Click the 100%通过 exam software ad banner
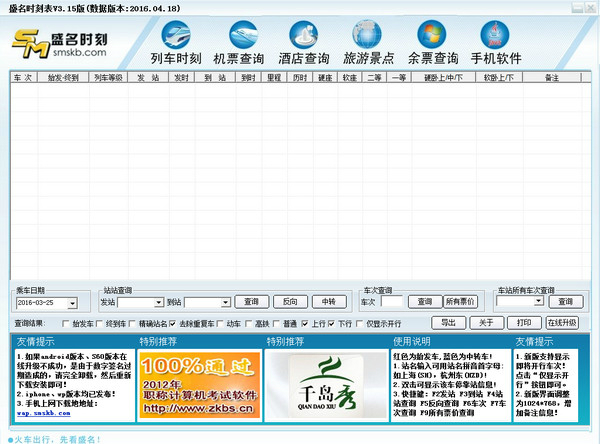 coord(200,385)
